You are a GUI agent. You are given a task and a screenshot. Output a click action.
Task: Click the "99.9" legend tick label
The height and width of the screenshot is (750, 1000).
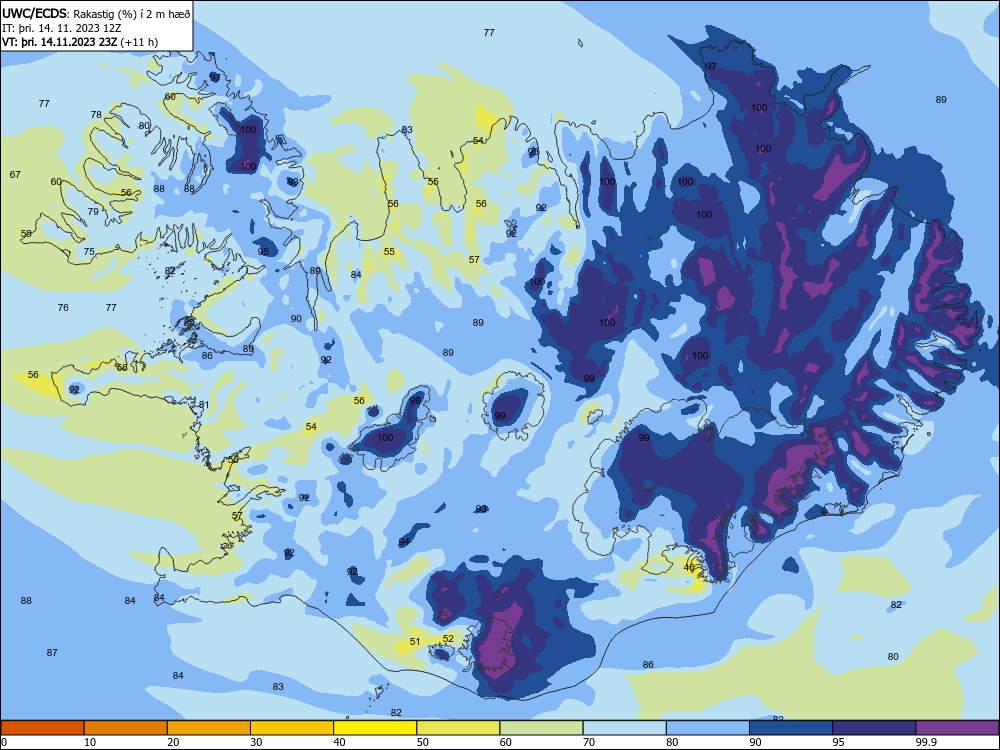click(x=925, y=742)
